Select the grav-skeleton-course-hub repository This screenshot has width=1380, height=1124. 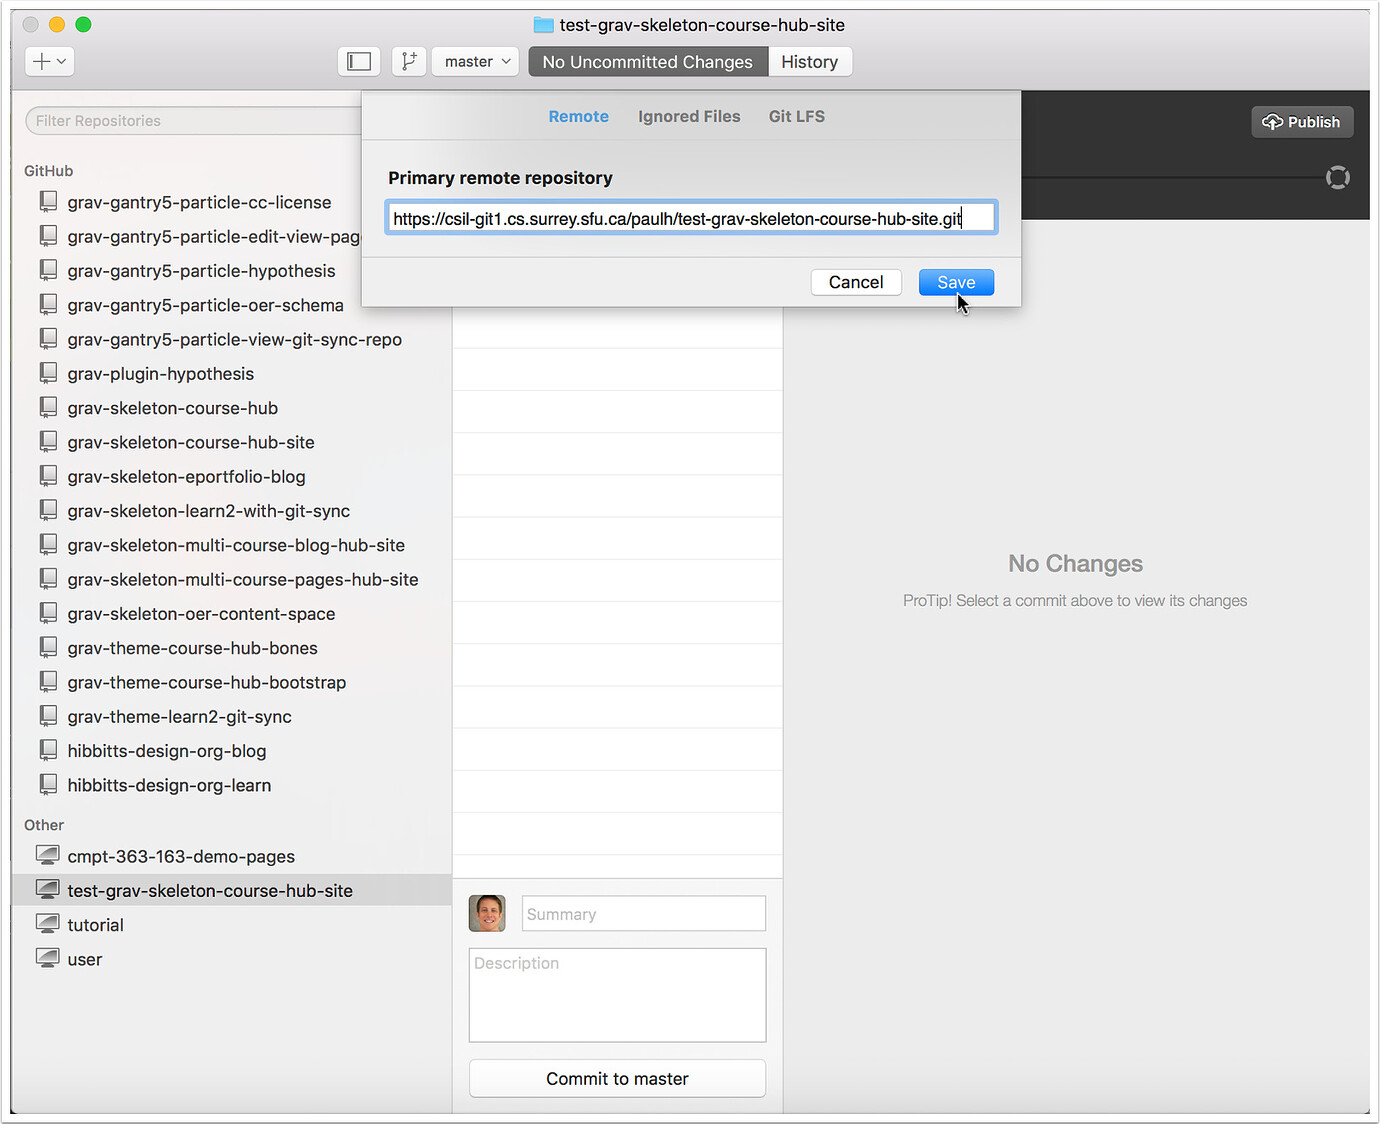click(x=172, y=407)
